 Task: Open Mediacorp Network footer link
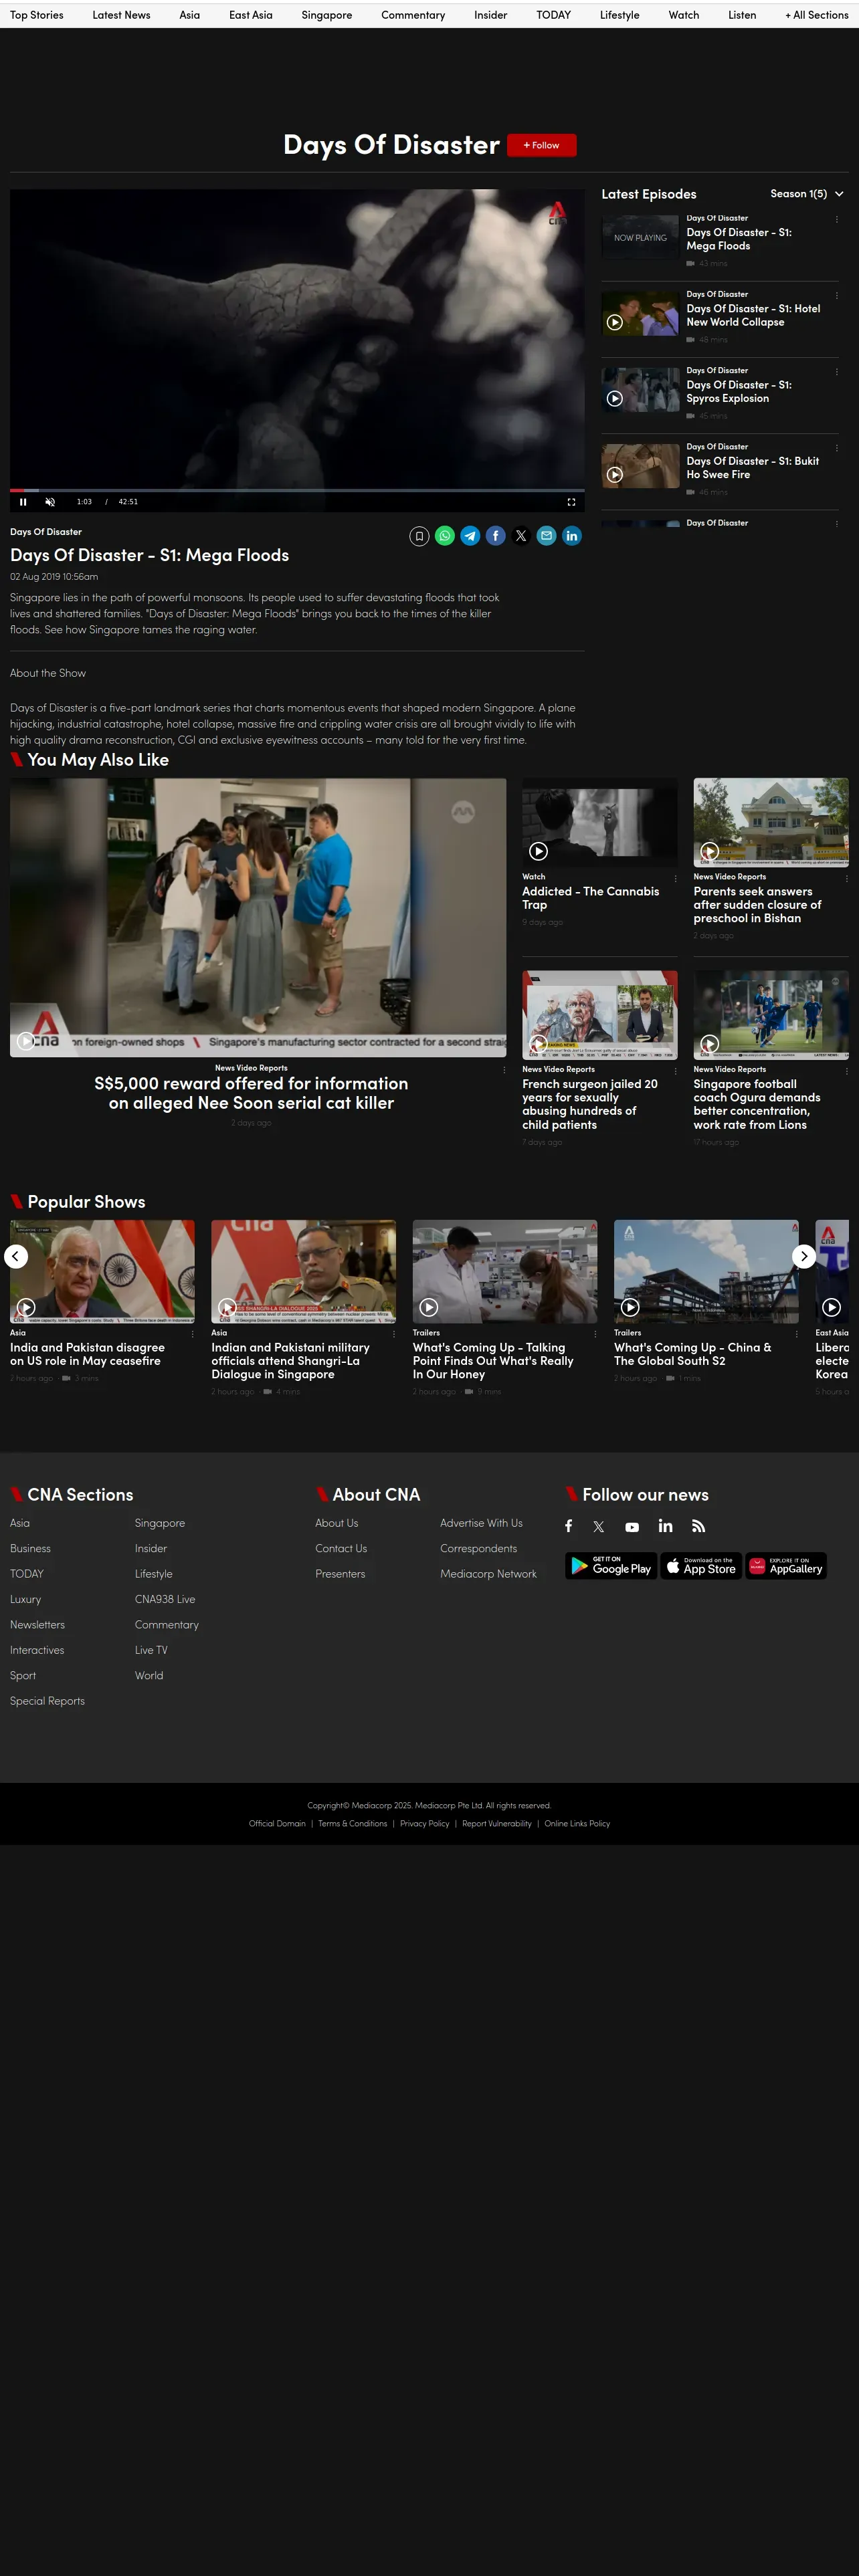488,1574
